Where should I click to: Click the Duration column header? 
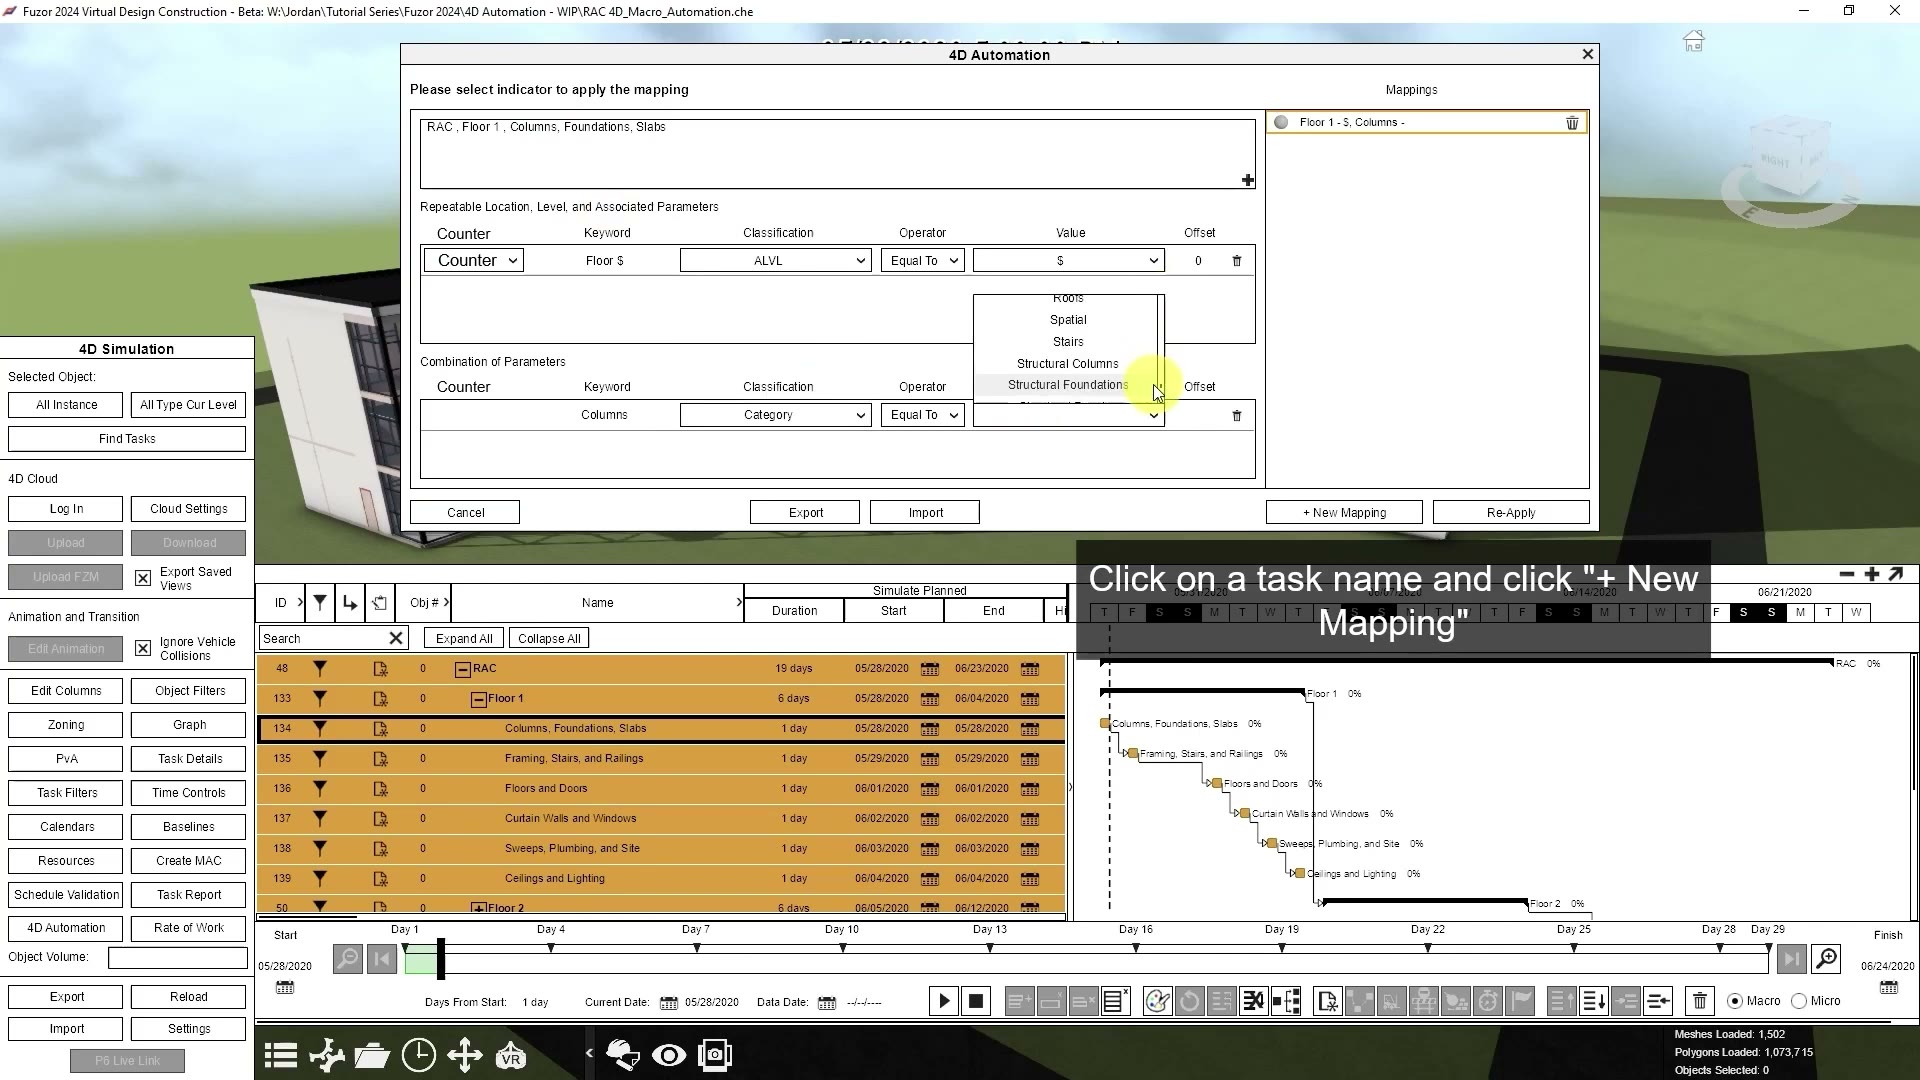pyautogui.click(x=794, y=611)
